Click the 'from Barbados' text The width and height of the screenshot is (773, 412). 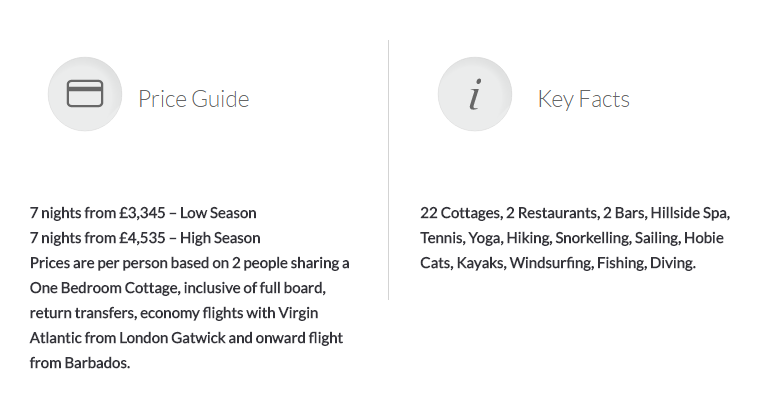pos(80,363)
